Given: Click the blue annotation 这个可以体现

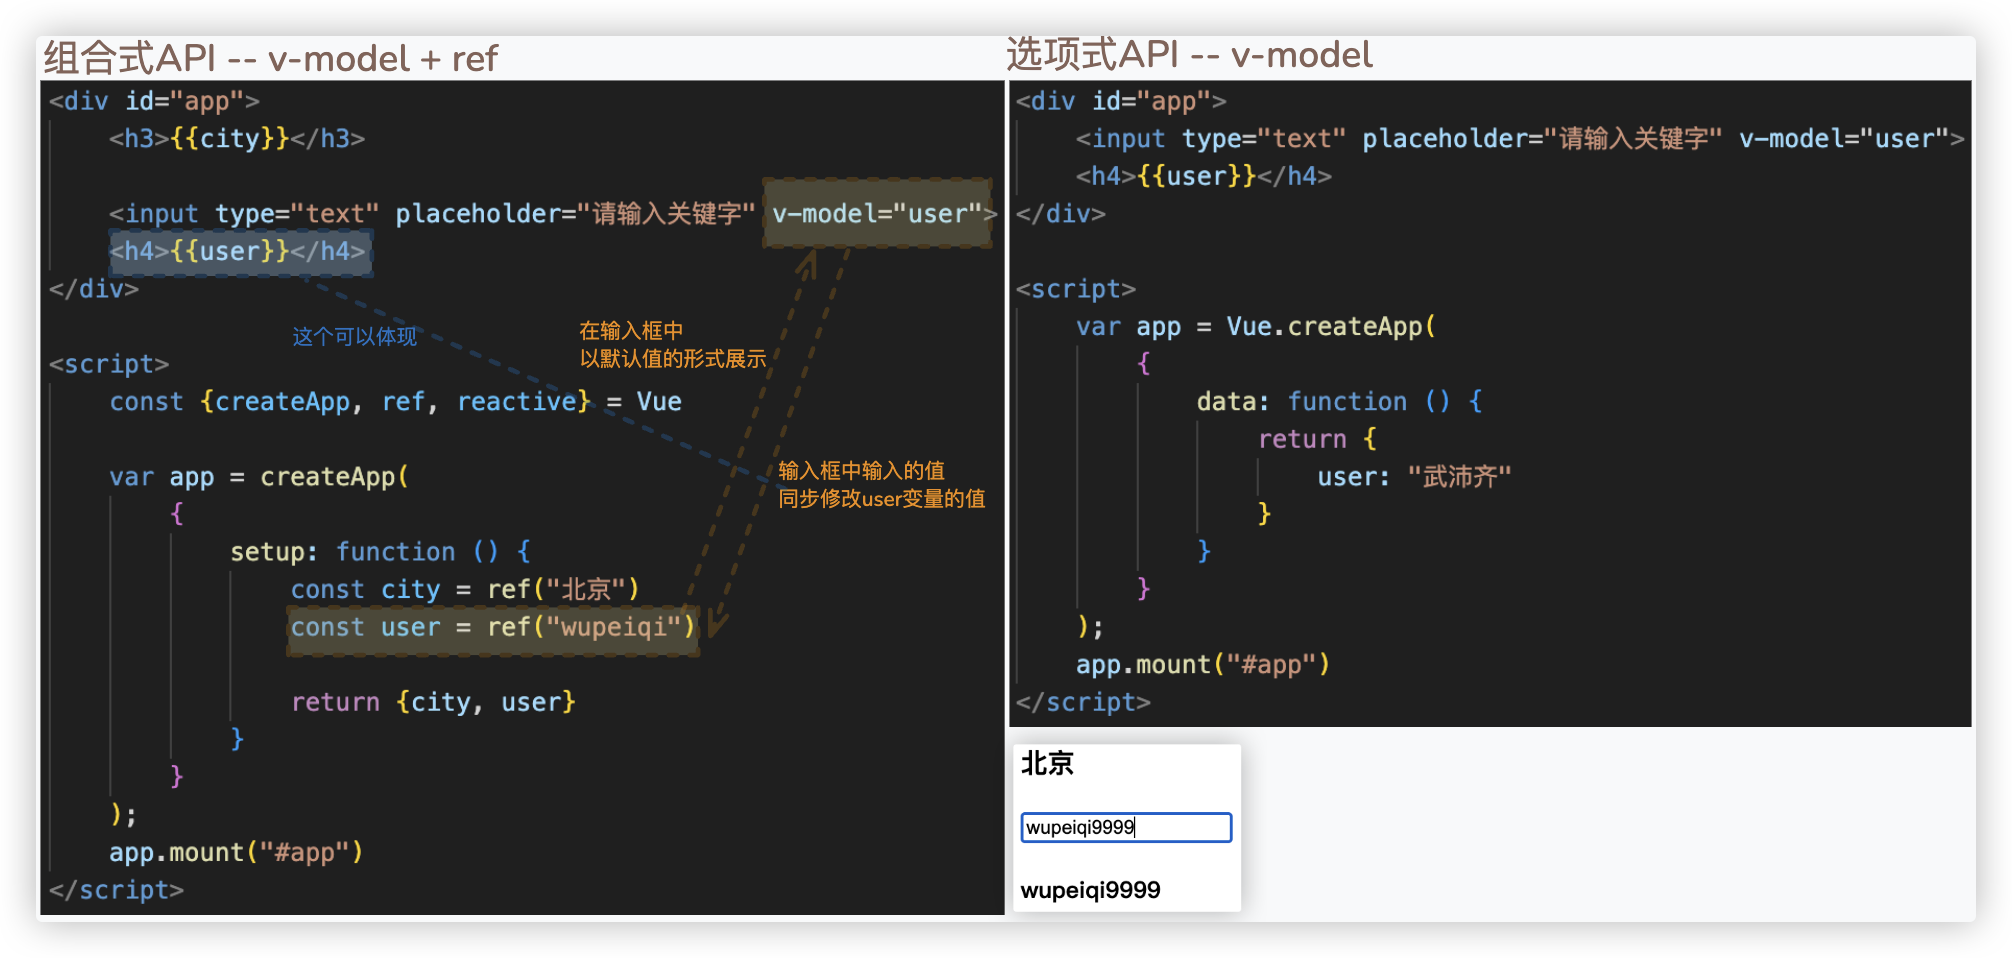Looking at the screenshot, I should click(354, 337).
